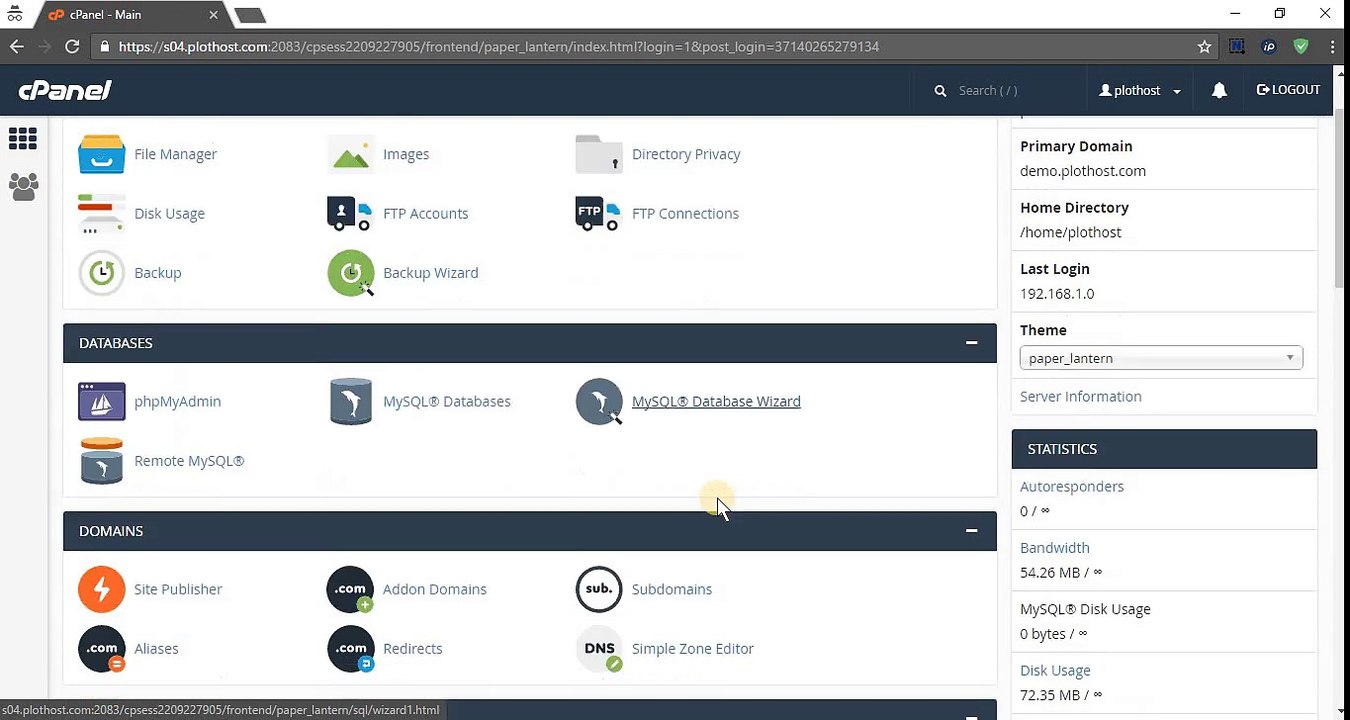The width and height of the screenshot is (1350, 720).
Task: Open the Addon Domains icon
Action: tap(350, 589)
